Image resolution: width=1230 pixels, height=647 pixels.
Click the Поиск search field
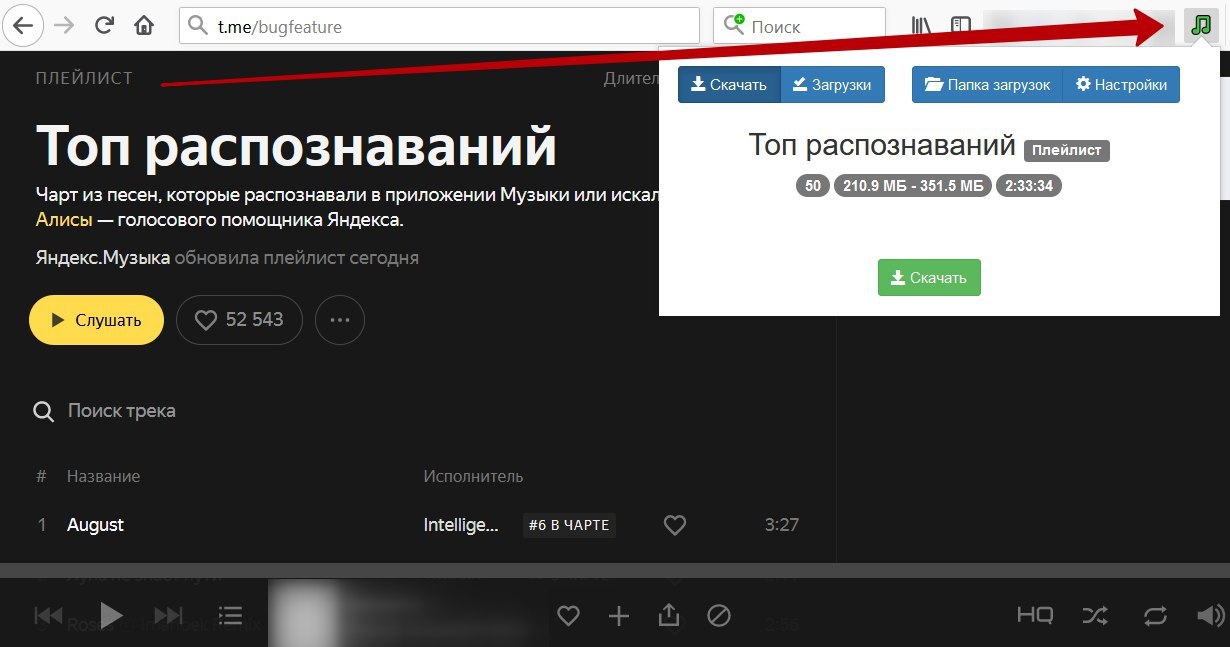[x=800, y=26]
